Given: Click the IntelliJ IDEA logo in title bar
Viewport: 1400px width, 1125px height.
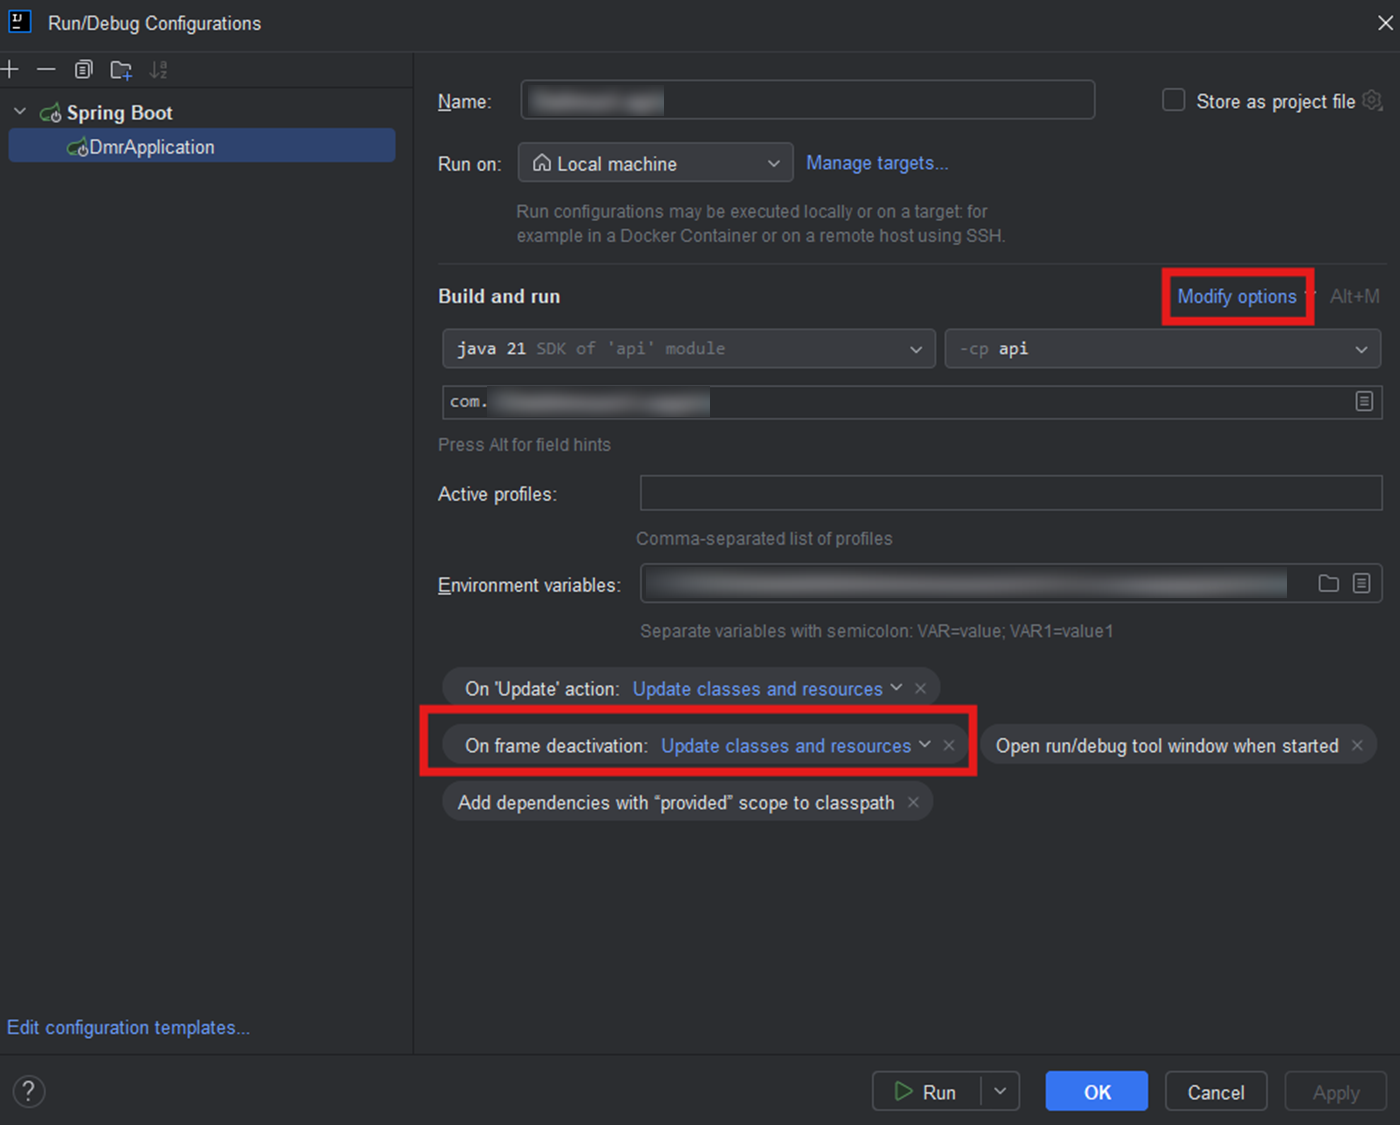Looking at the screenshot, I should 19,21.
